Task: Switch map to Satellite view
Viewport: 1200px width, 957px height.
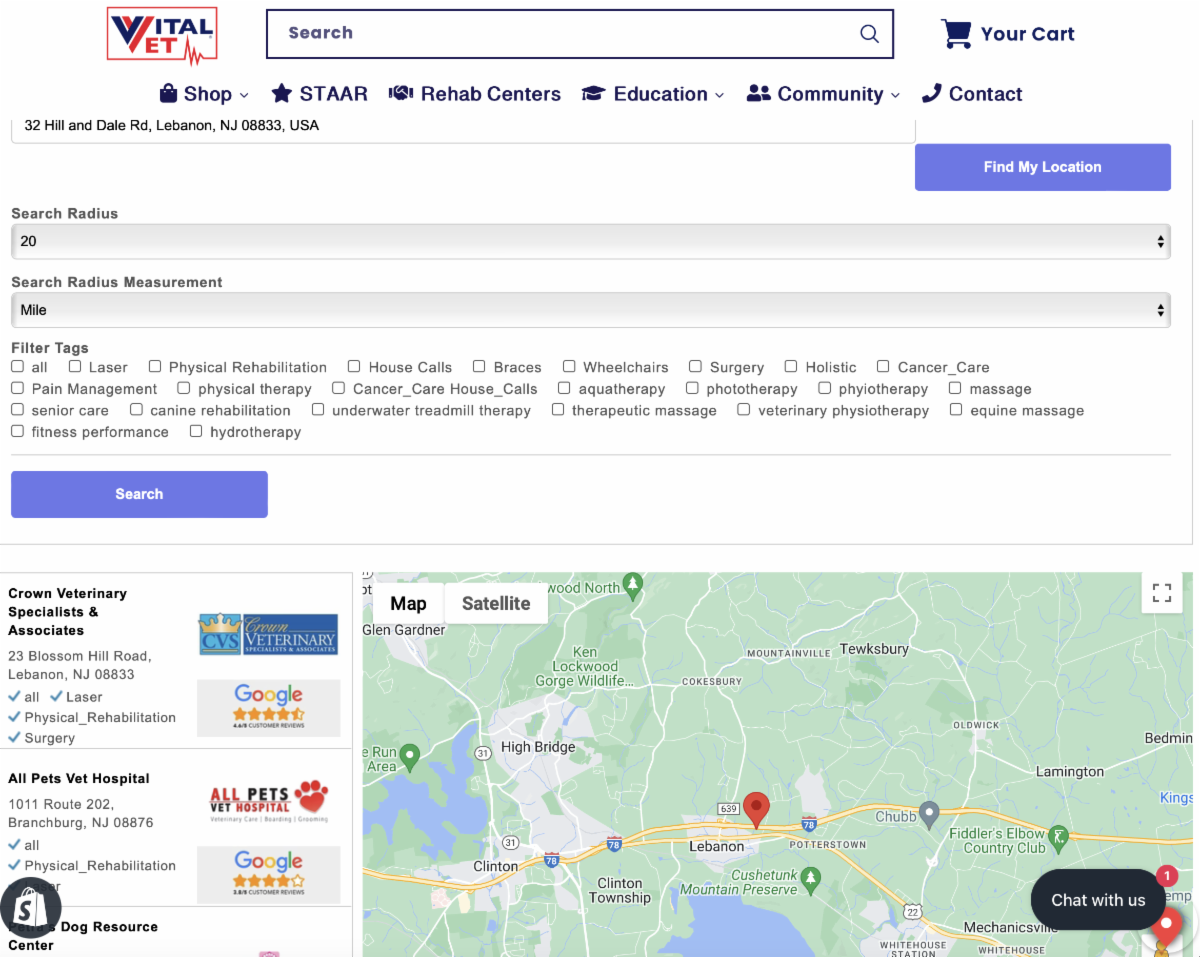Action: tap(496, 603)
